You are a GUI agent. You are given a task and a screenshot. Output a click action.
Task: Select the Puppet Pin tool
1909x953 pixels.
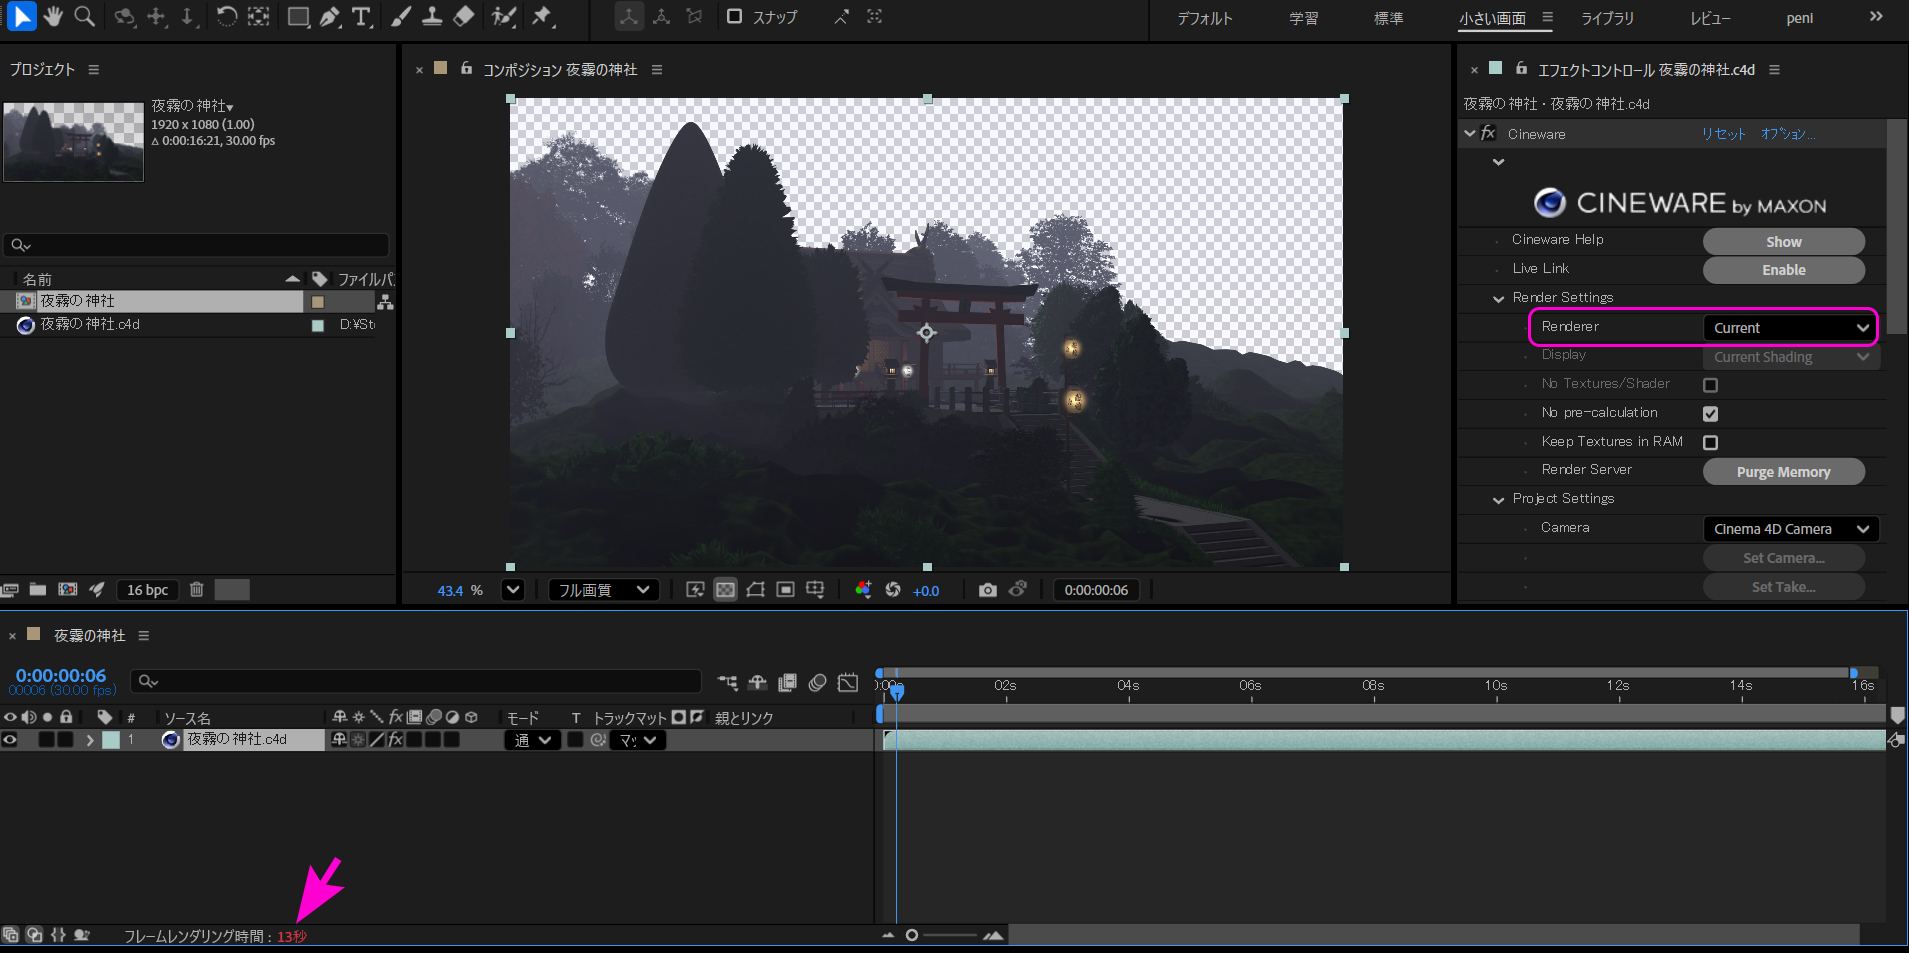pos(542,16)
